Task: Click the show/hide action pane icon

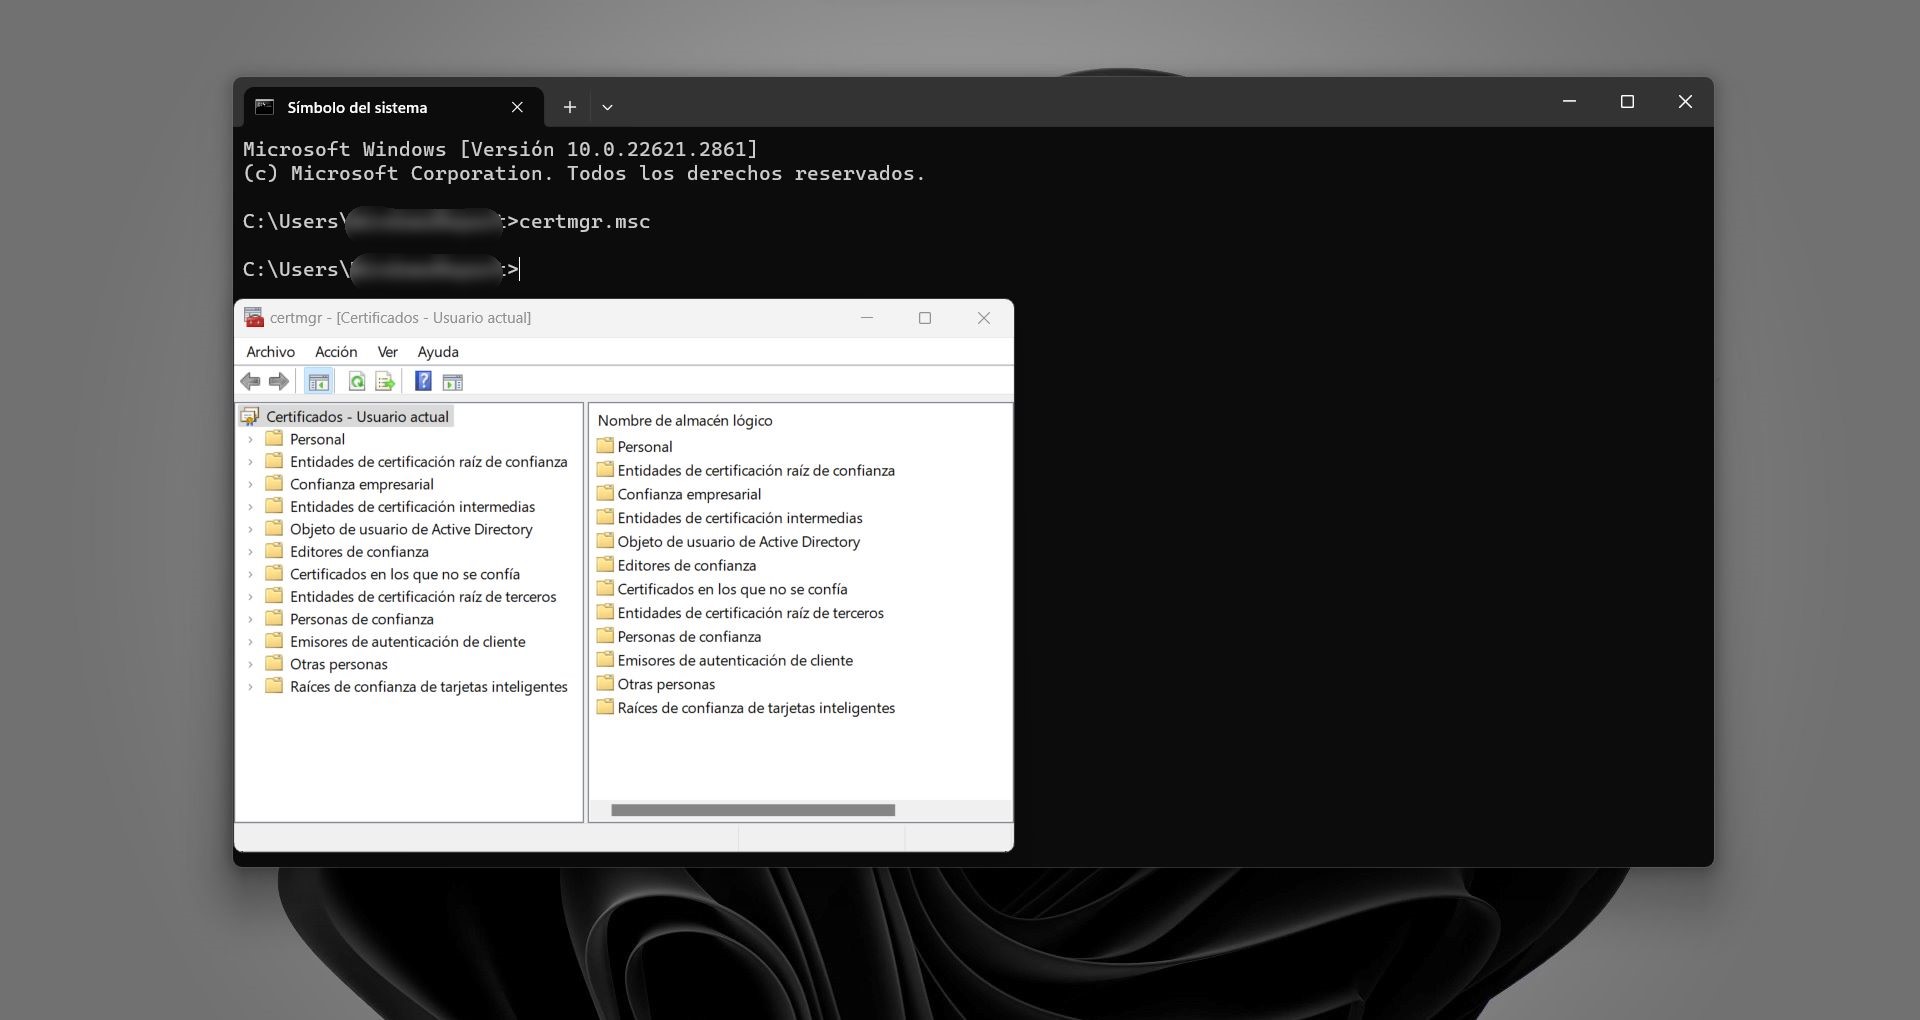Action: pyautogui.click(x=453, y=381)
